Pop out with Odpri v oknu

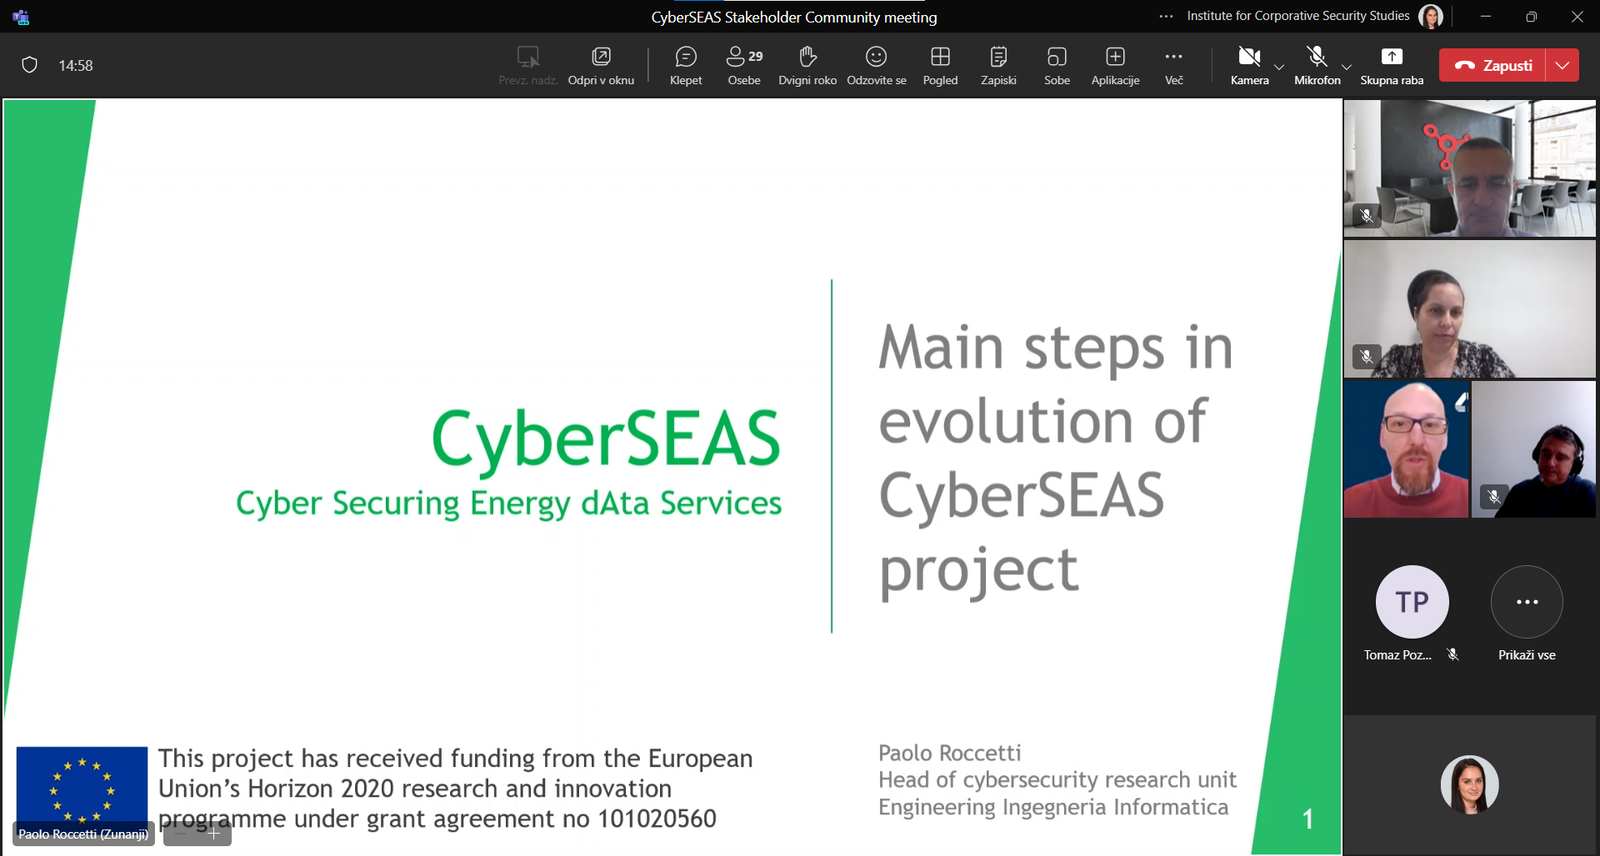(x=601, y=65)
